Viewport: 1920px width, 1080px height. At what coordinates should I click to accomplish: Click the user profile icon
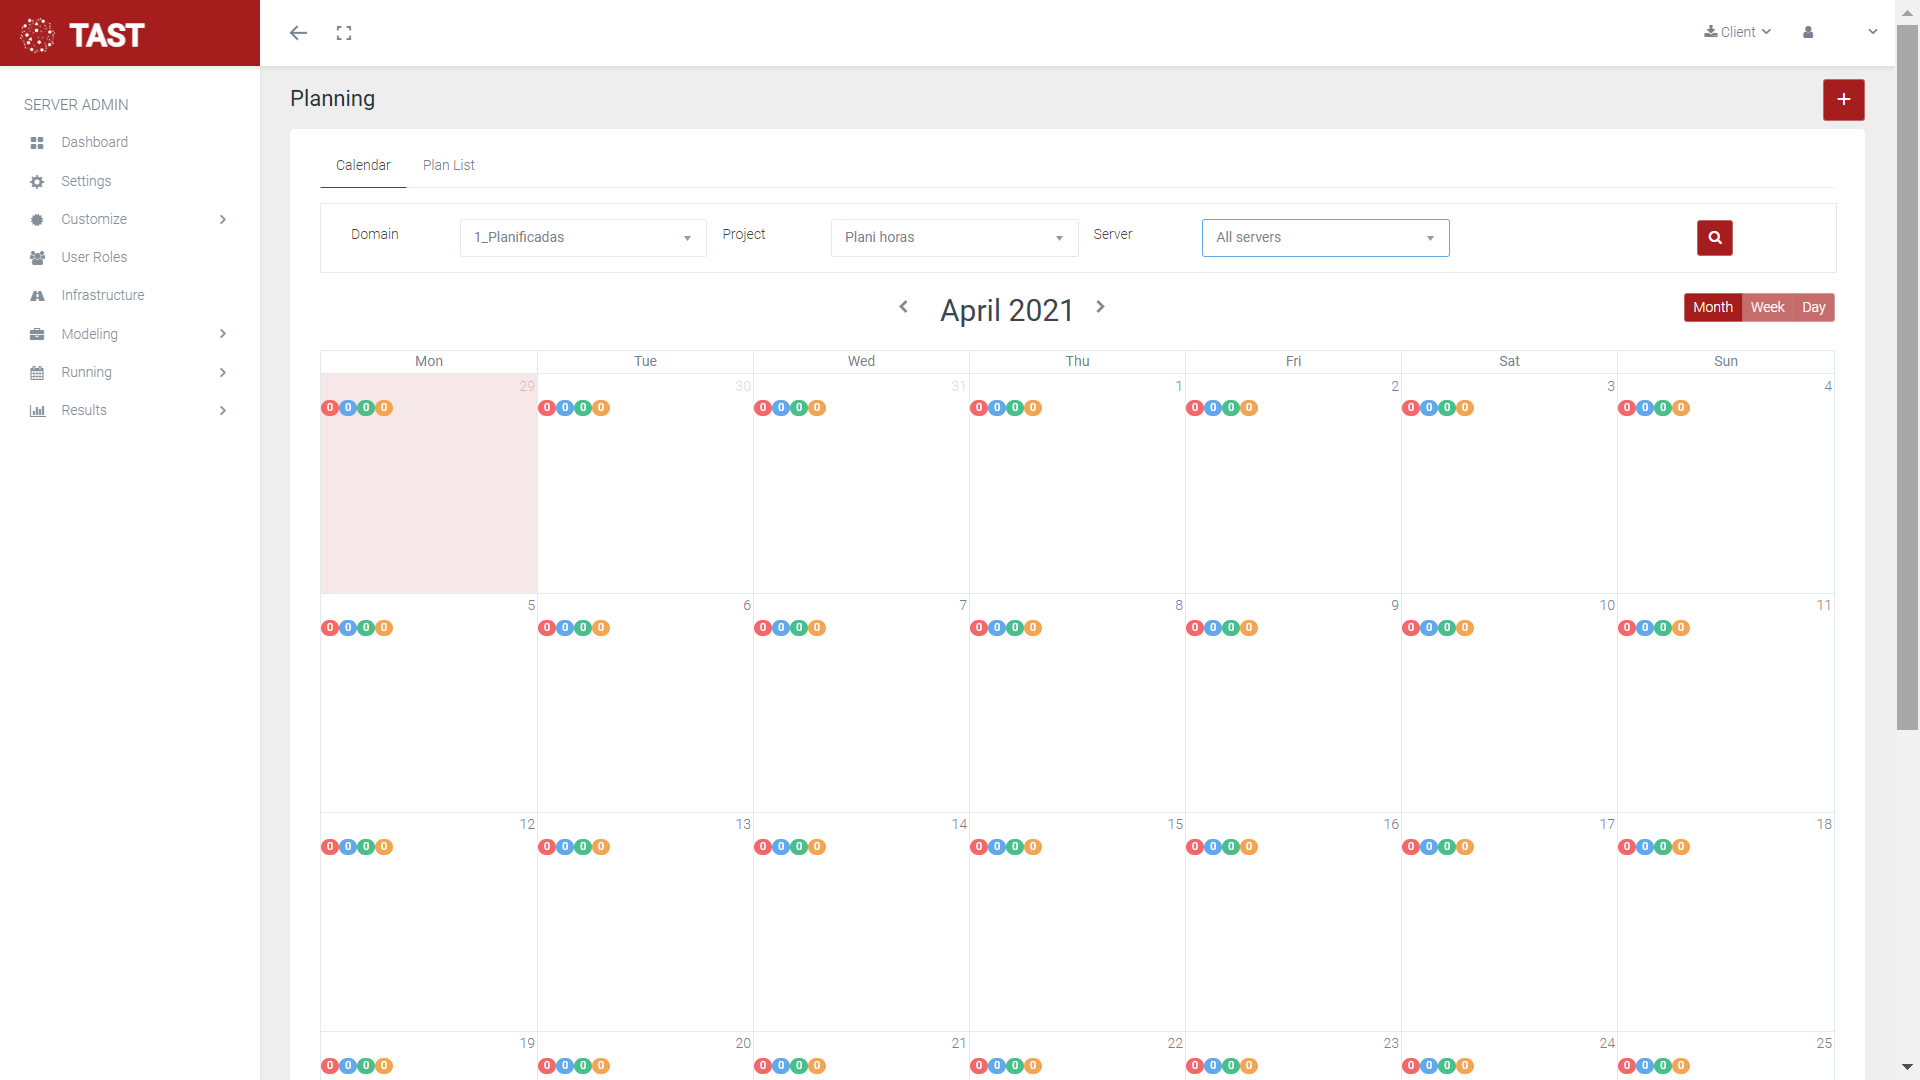[x=1808, y=32]
